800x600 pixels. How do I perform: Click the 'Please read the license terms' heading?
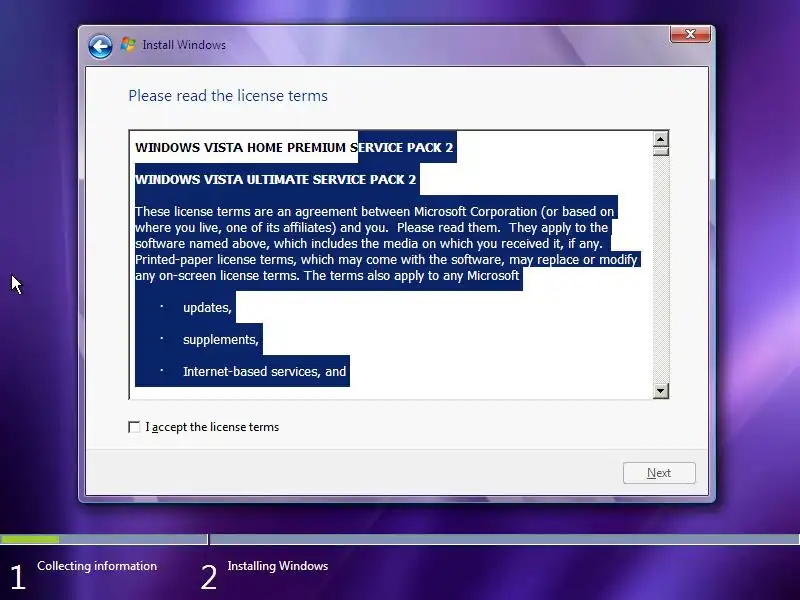pyautogui.click(x=228, y=96)
